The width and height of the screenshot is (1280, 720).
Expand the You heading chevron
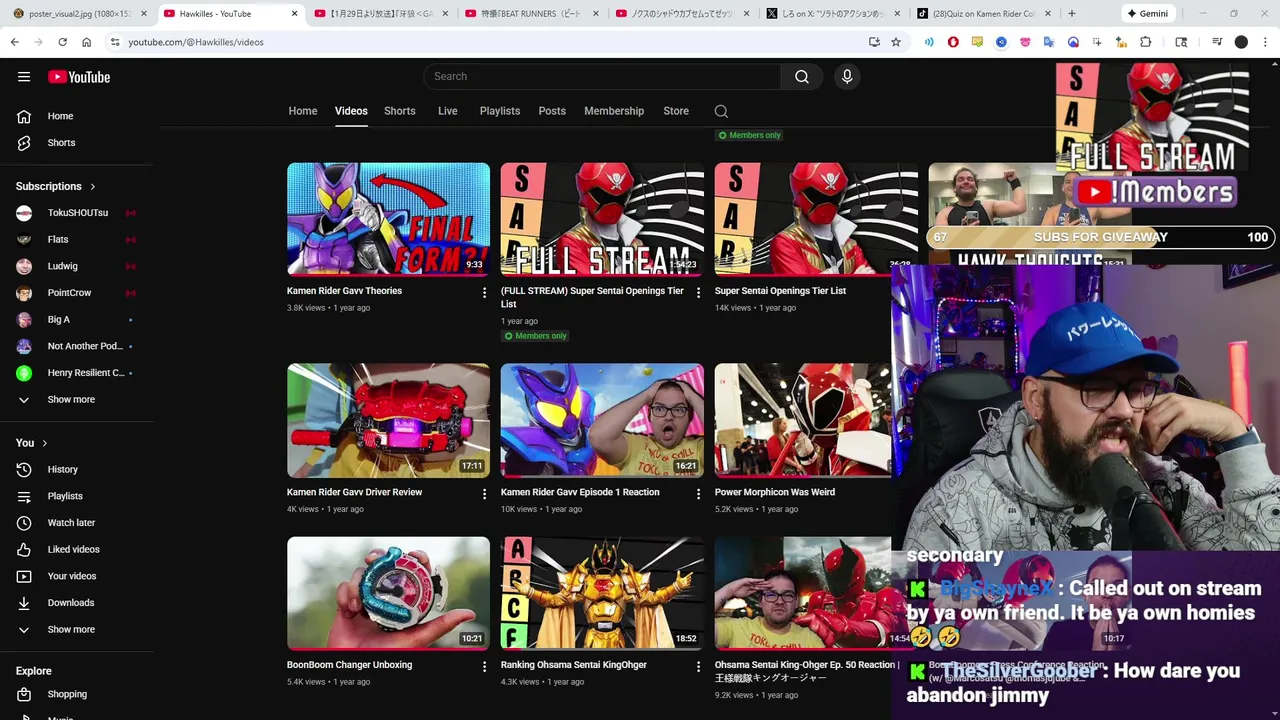coord(44,443)
